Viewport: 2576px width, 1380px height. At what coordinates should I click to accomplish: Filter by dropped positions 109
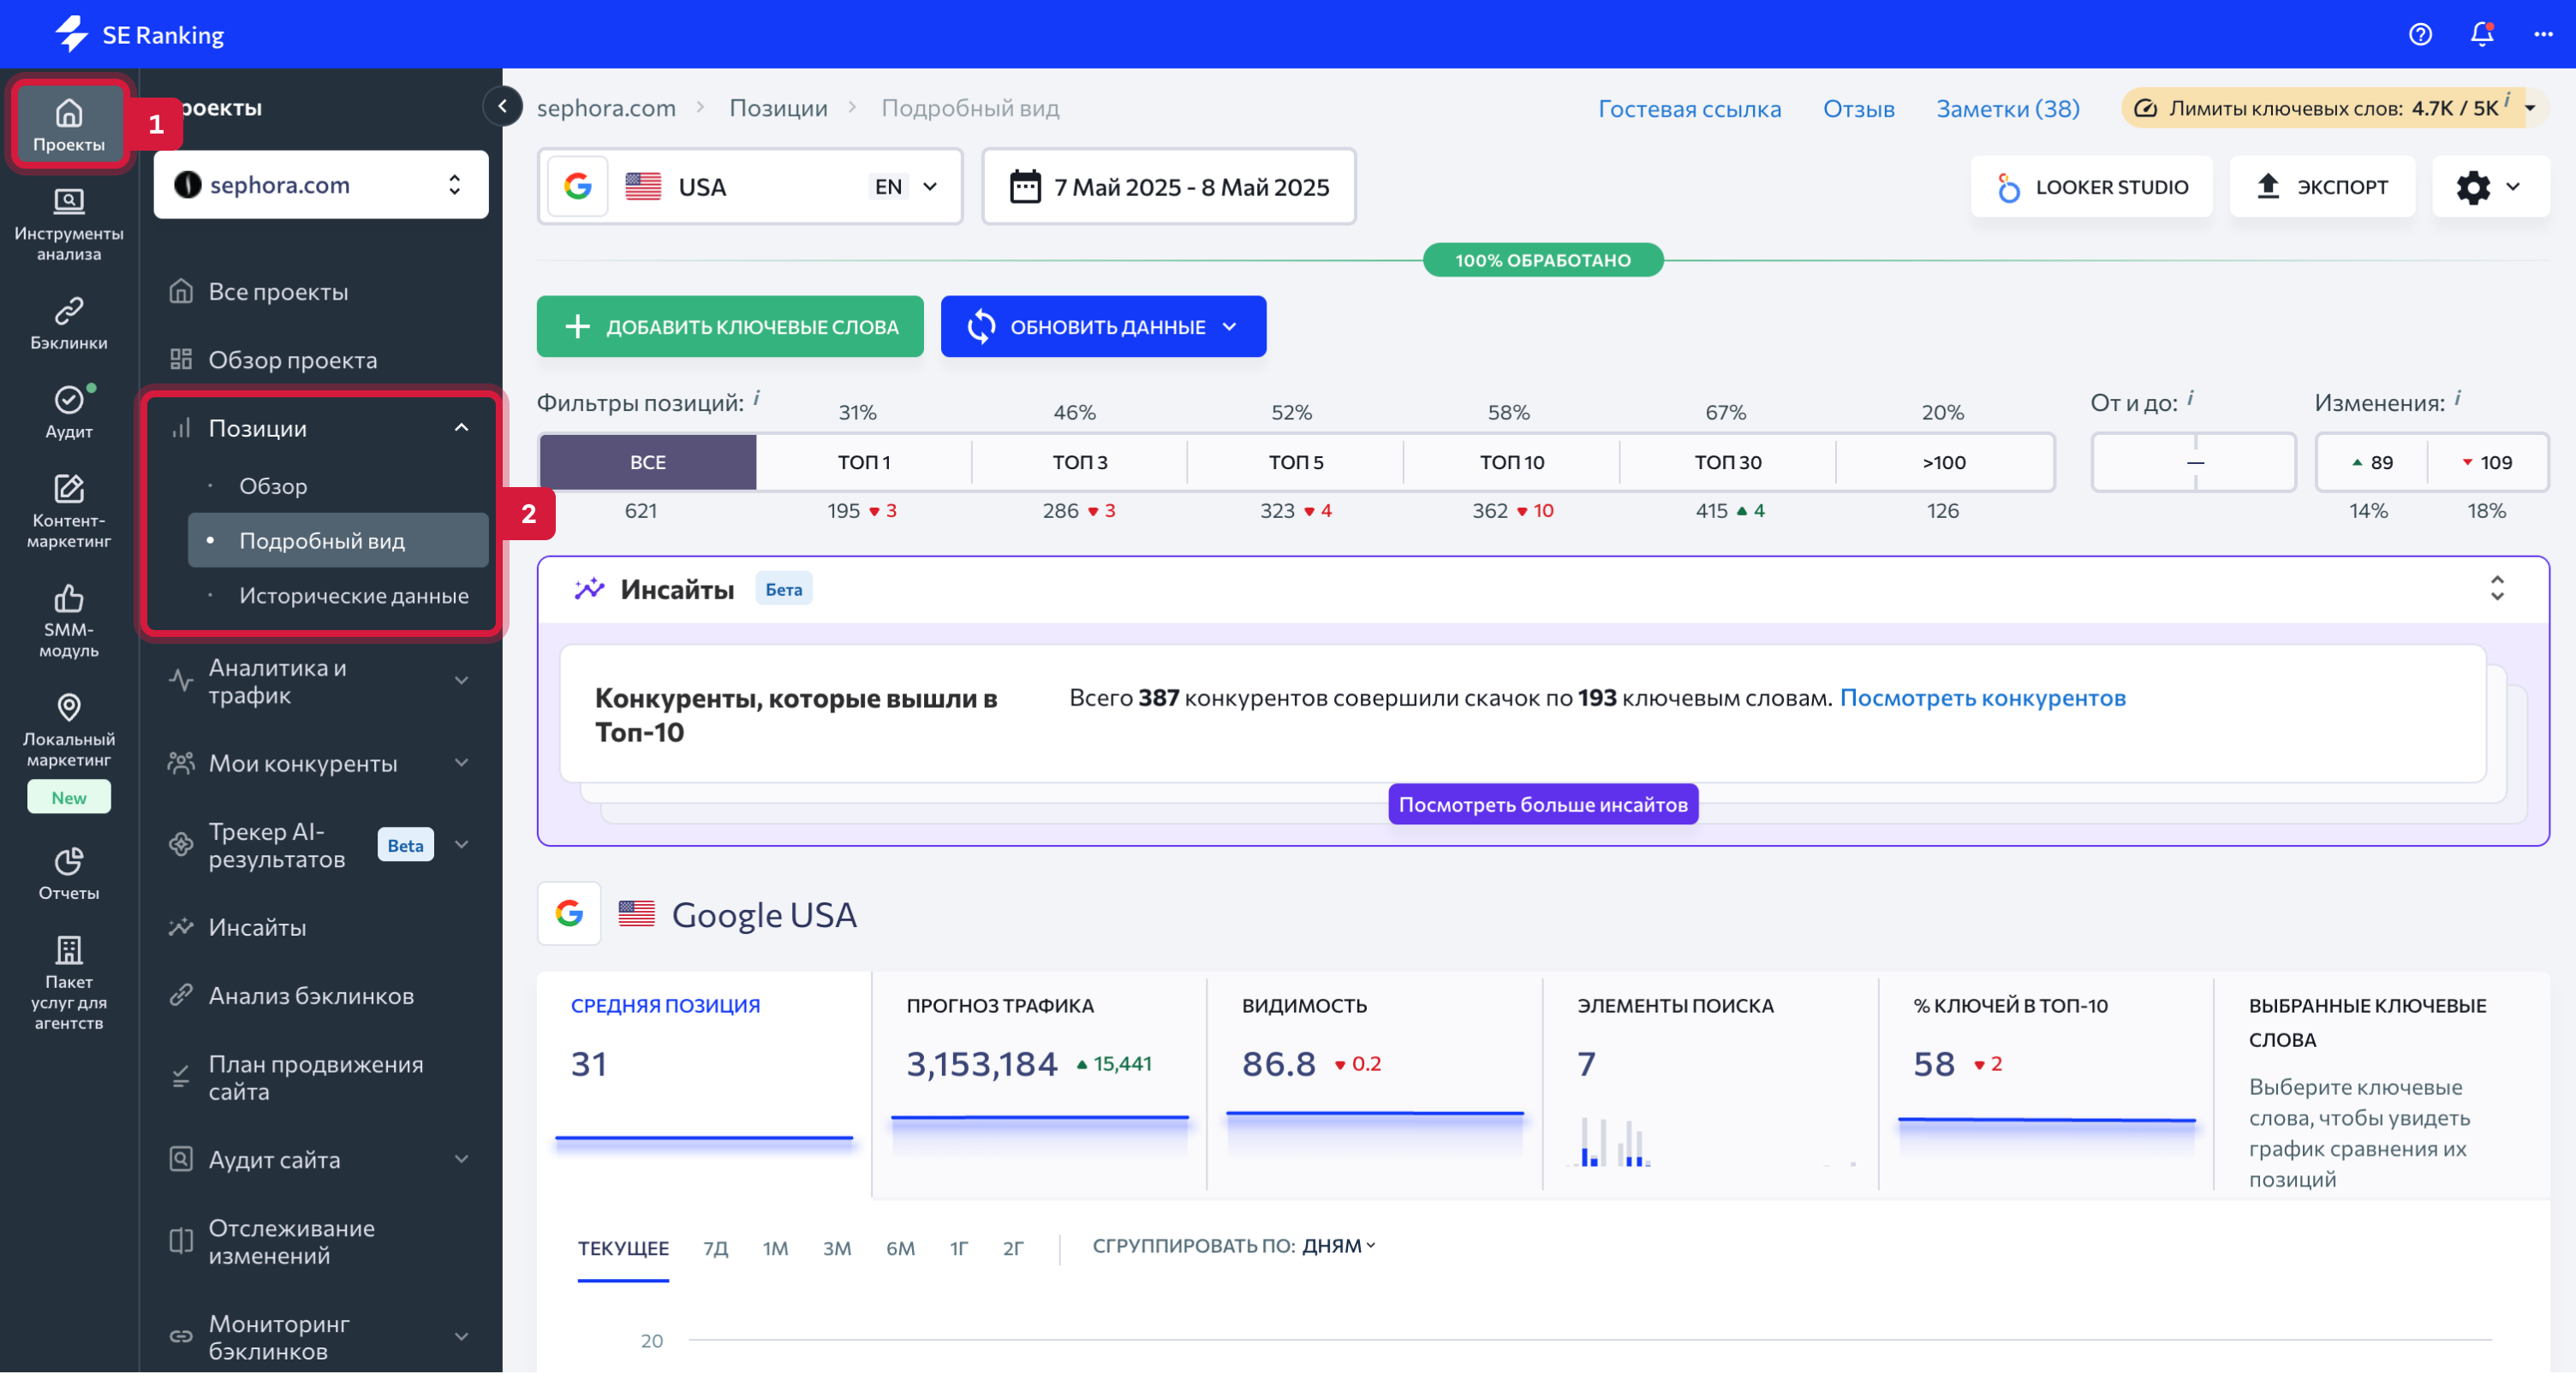[x=2486, y=463]
